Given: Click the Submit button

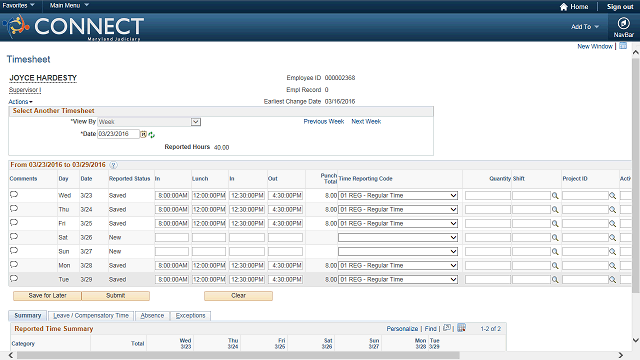Looking at the screenshot, I should (x=116, y=296).
